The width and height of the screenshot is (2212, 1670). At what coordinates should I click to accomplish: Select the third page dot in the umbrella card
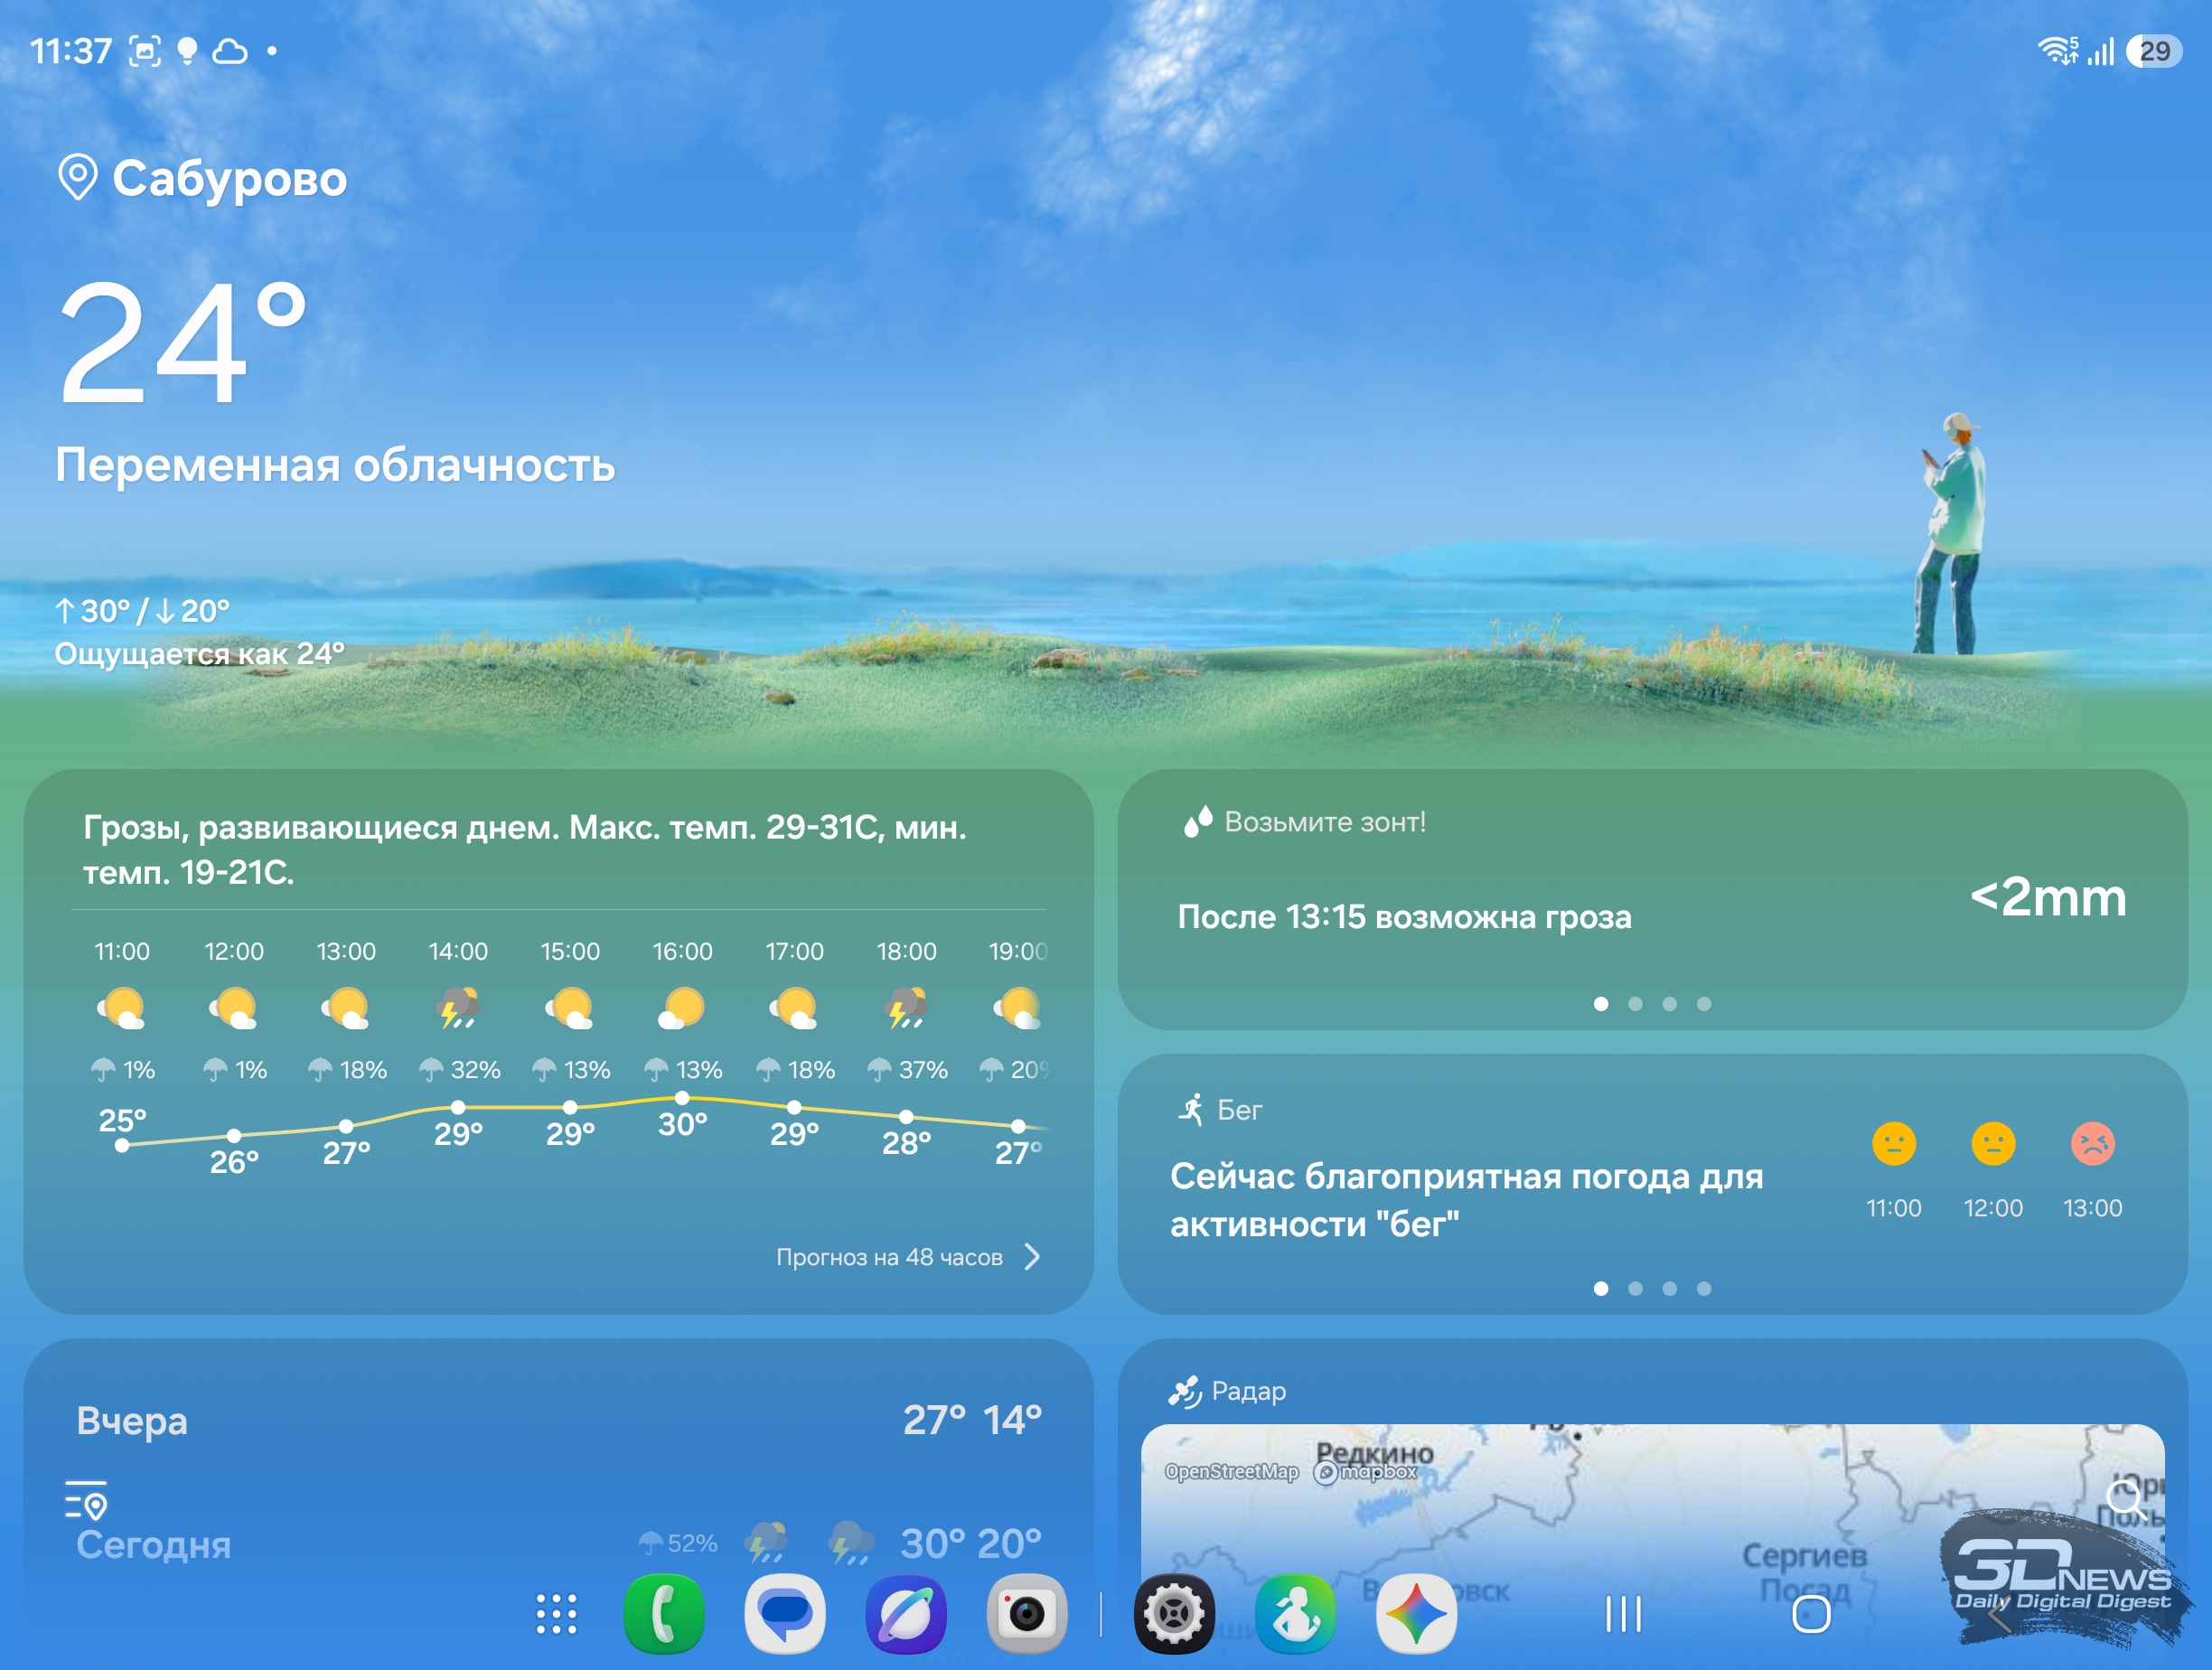tap(1669, 1004)
